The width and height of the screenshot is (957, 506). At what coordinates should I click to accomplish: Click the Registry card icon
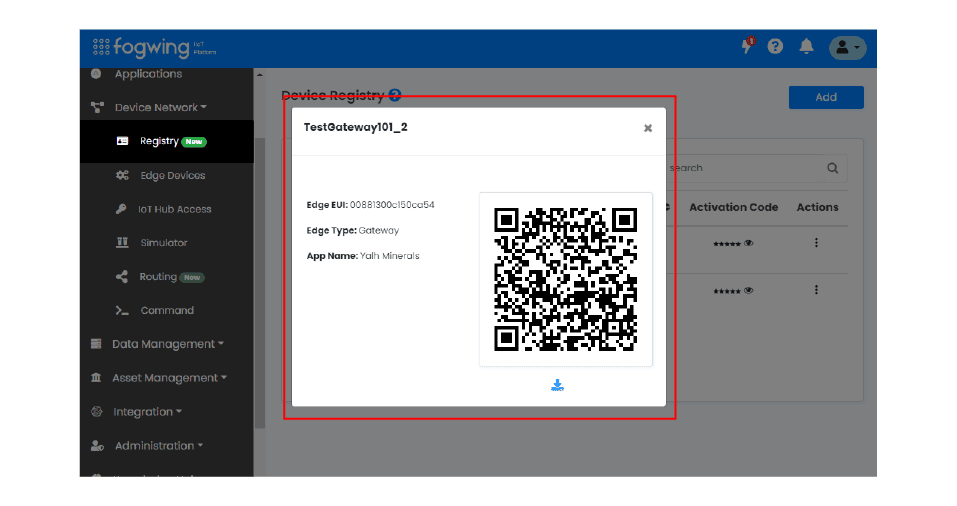click(122, 141)
